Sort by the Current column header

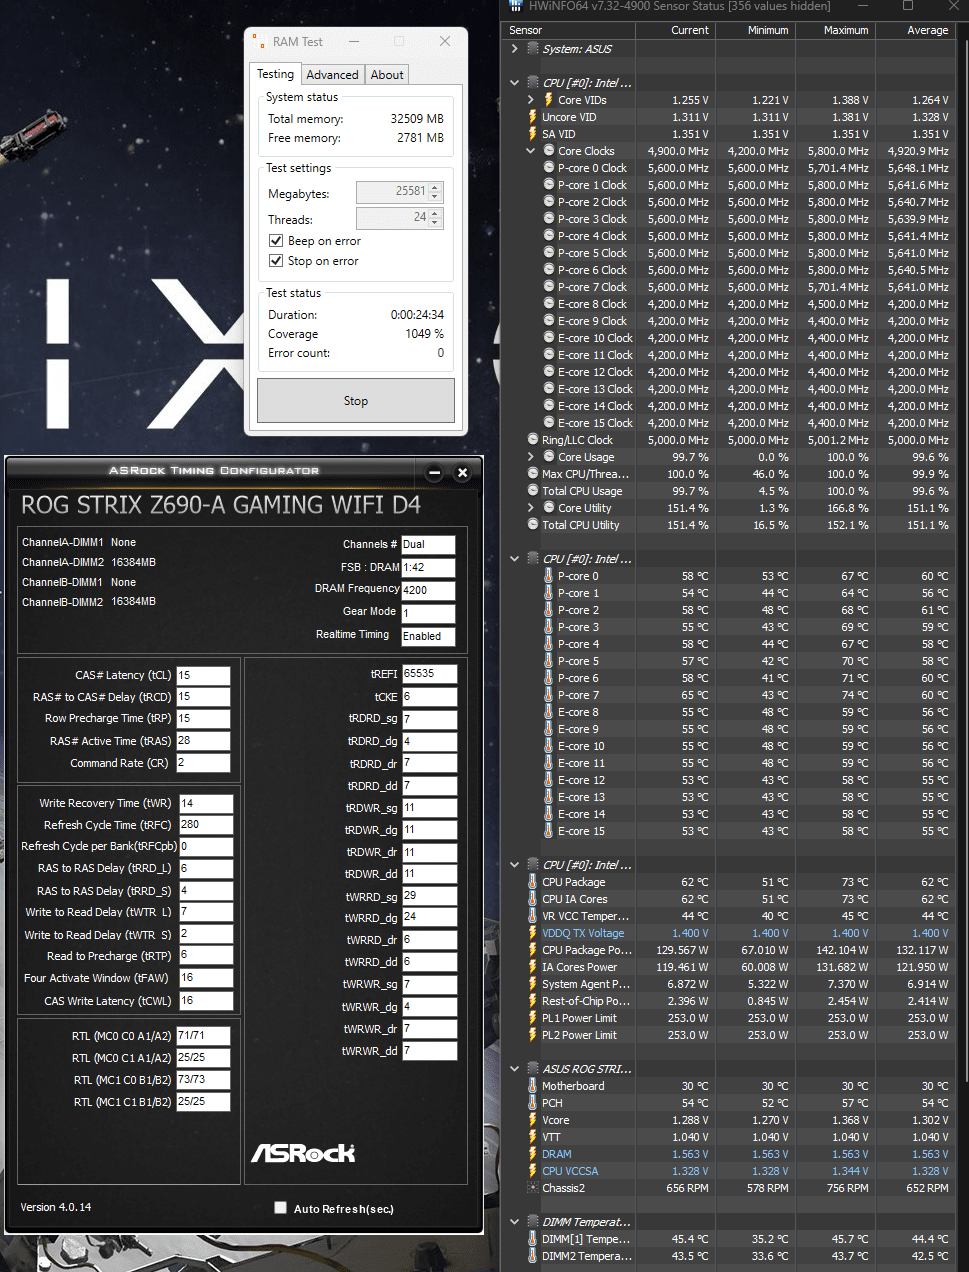(x=676, y=30)
